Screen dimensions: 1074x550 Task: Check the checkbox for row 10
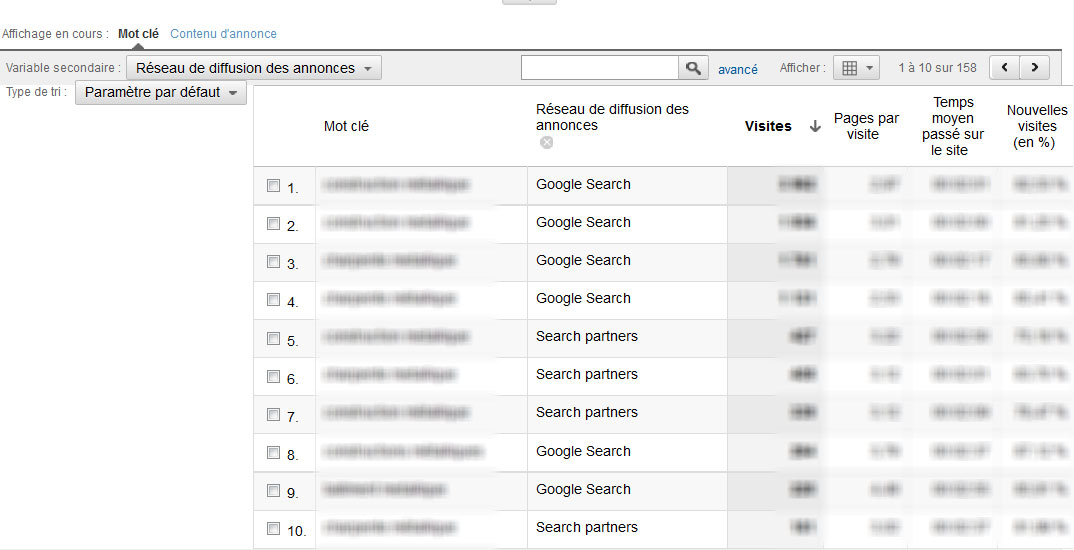(x=273, y=528)
